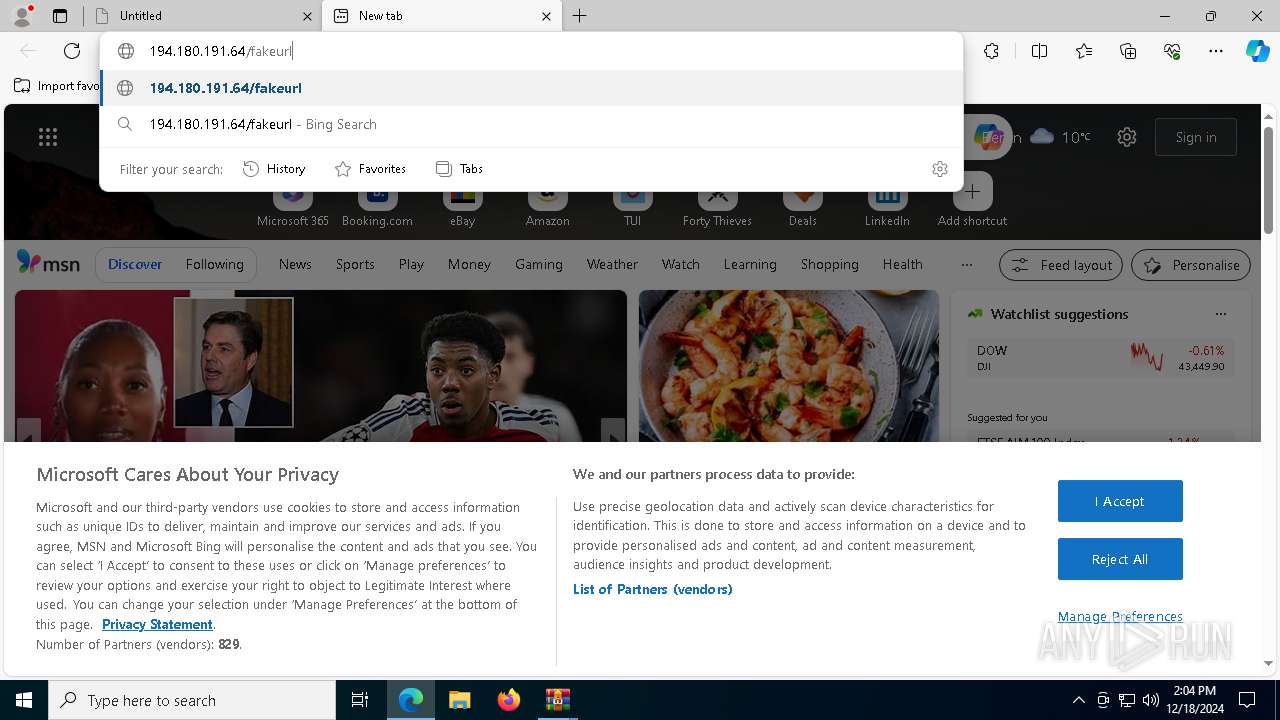1280x720 pixels.
Task: Open Weather section in MSN
Action: click(x=612, y=265)
